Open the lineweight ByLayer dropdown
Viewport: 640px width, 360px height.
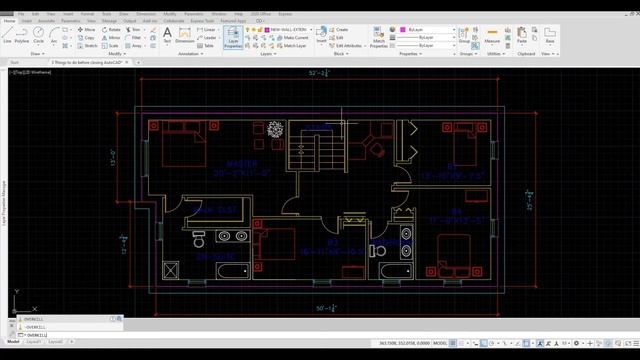[453, 38]
